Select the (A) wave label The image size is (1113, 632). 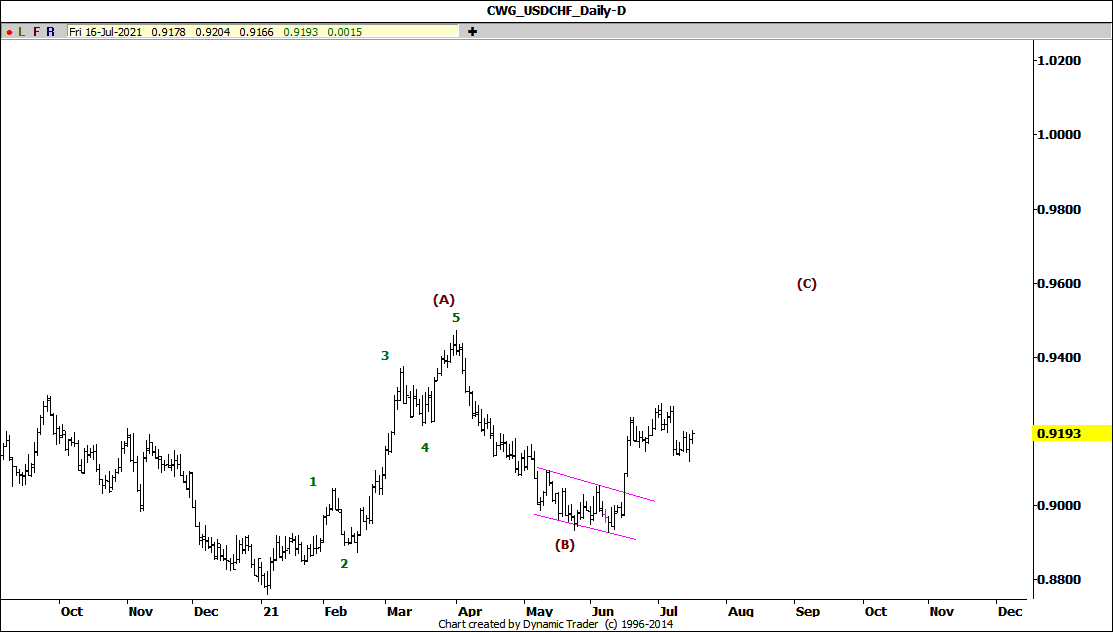(444, 300)
